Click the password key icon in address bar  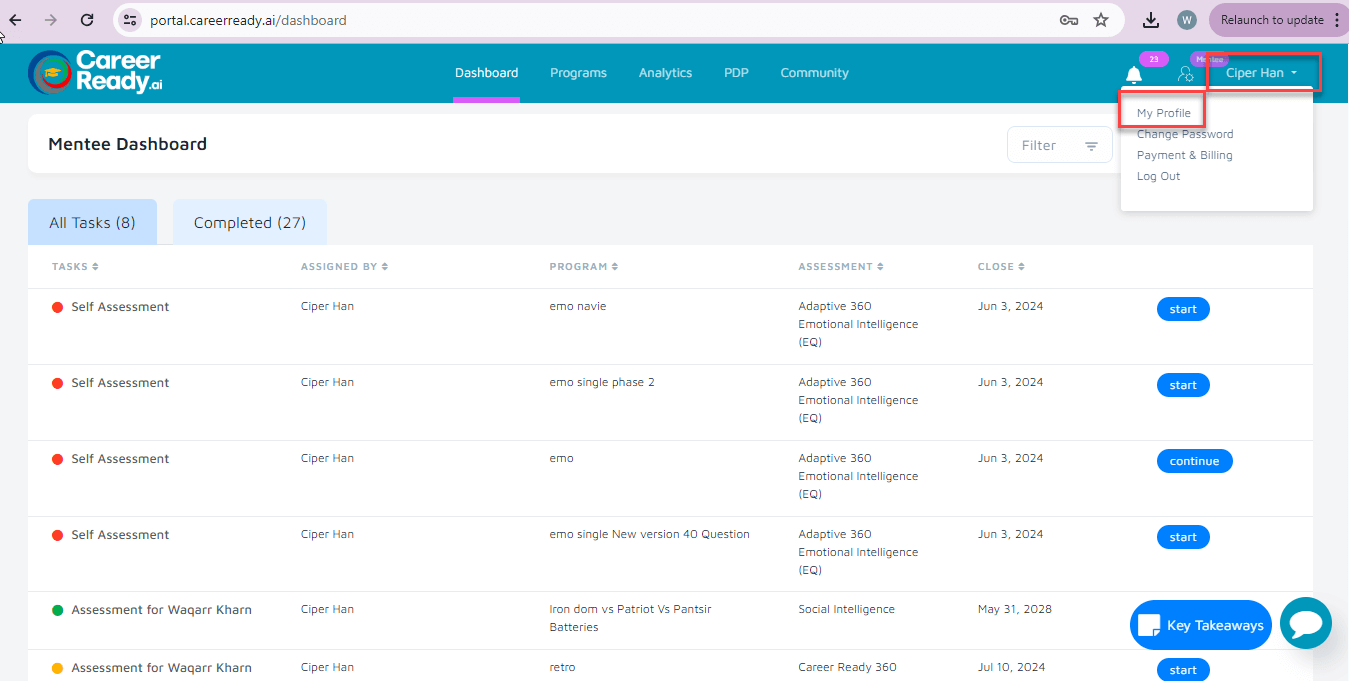1069,20
